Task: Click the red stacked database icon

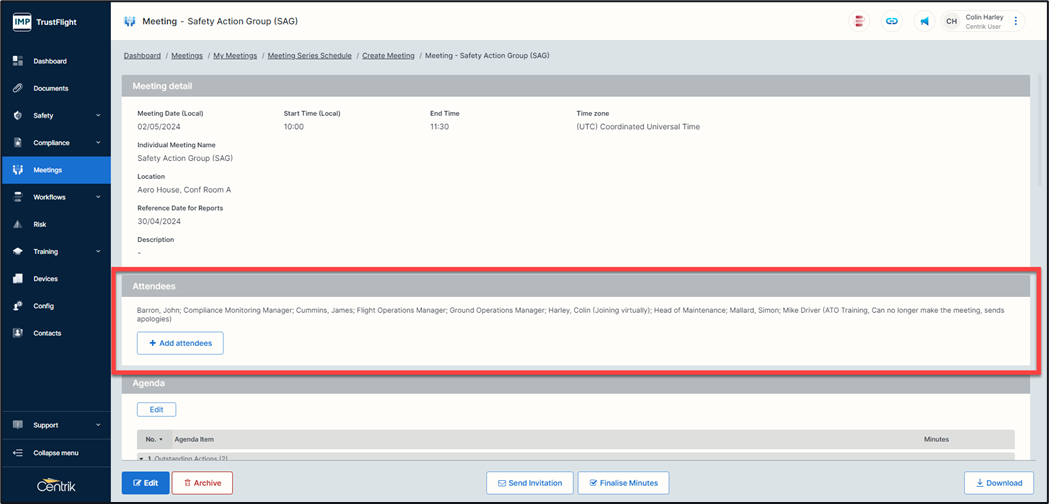Action: click(x=859, y=21)
